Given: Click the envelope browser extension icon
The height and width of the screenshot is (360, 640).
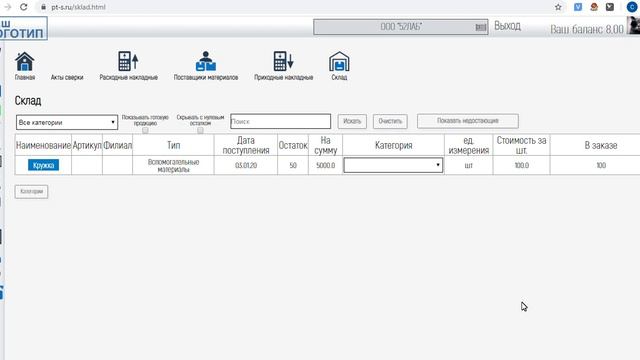Looking at the screenshot, I should click(610, 7).
